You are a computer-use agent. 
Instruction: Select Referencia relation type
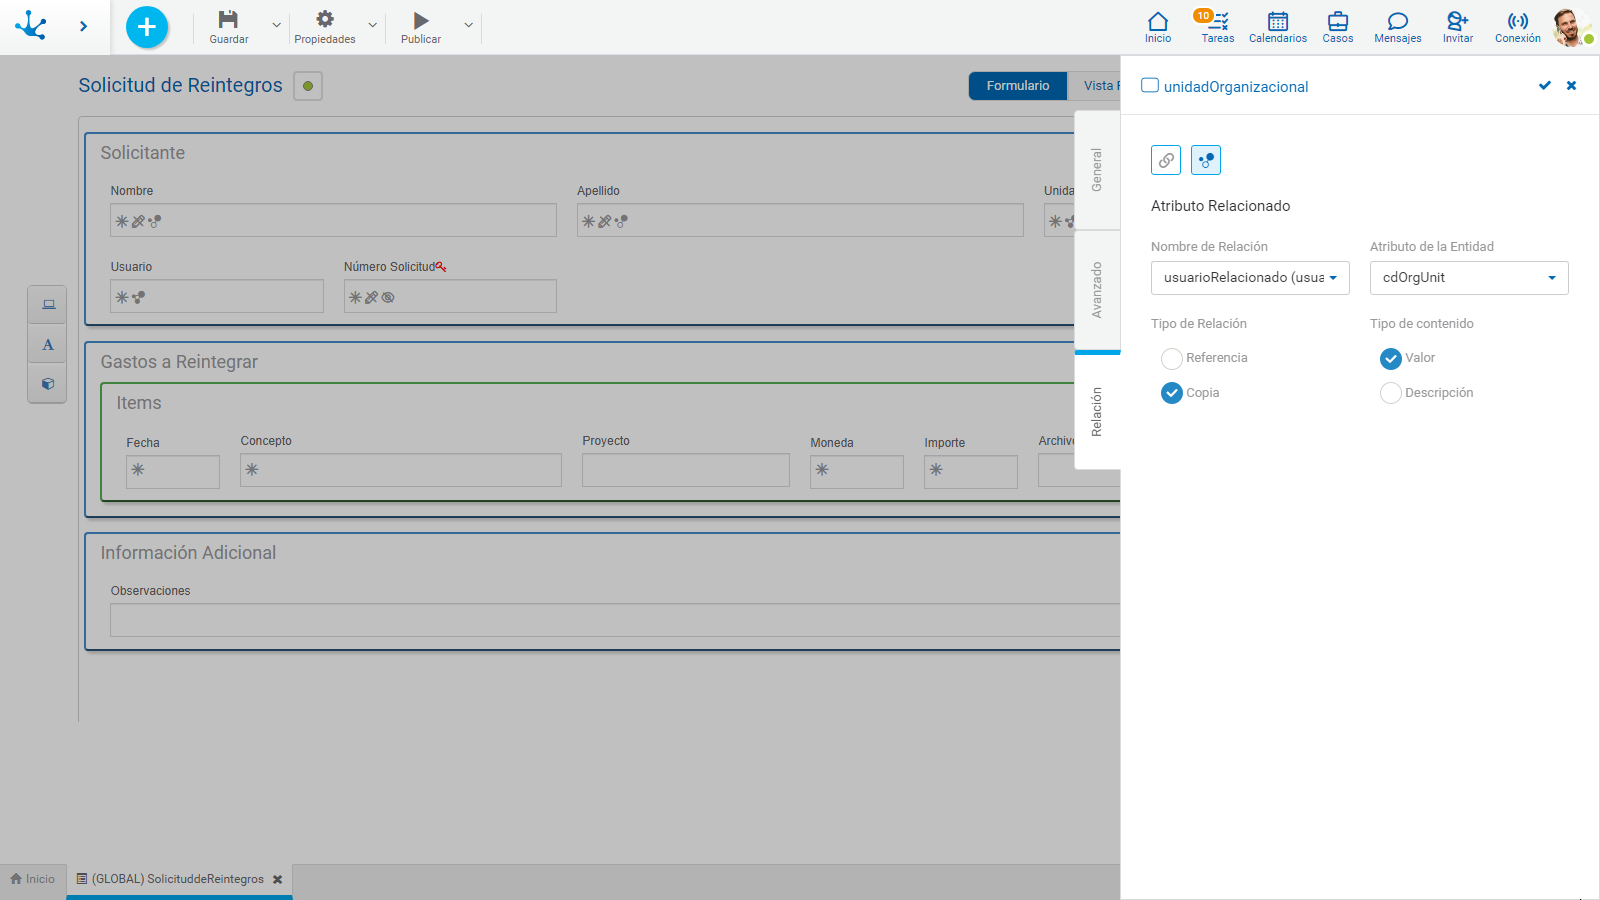coord(1172,358)
